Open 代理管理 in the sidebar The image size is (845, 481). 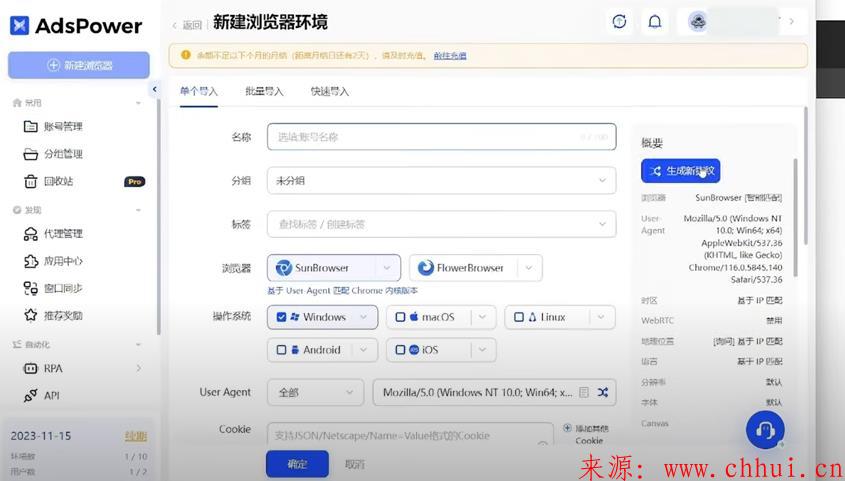[53, 234]
